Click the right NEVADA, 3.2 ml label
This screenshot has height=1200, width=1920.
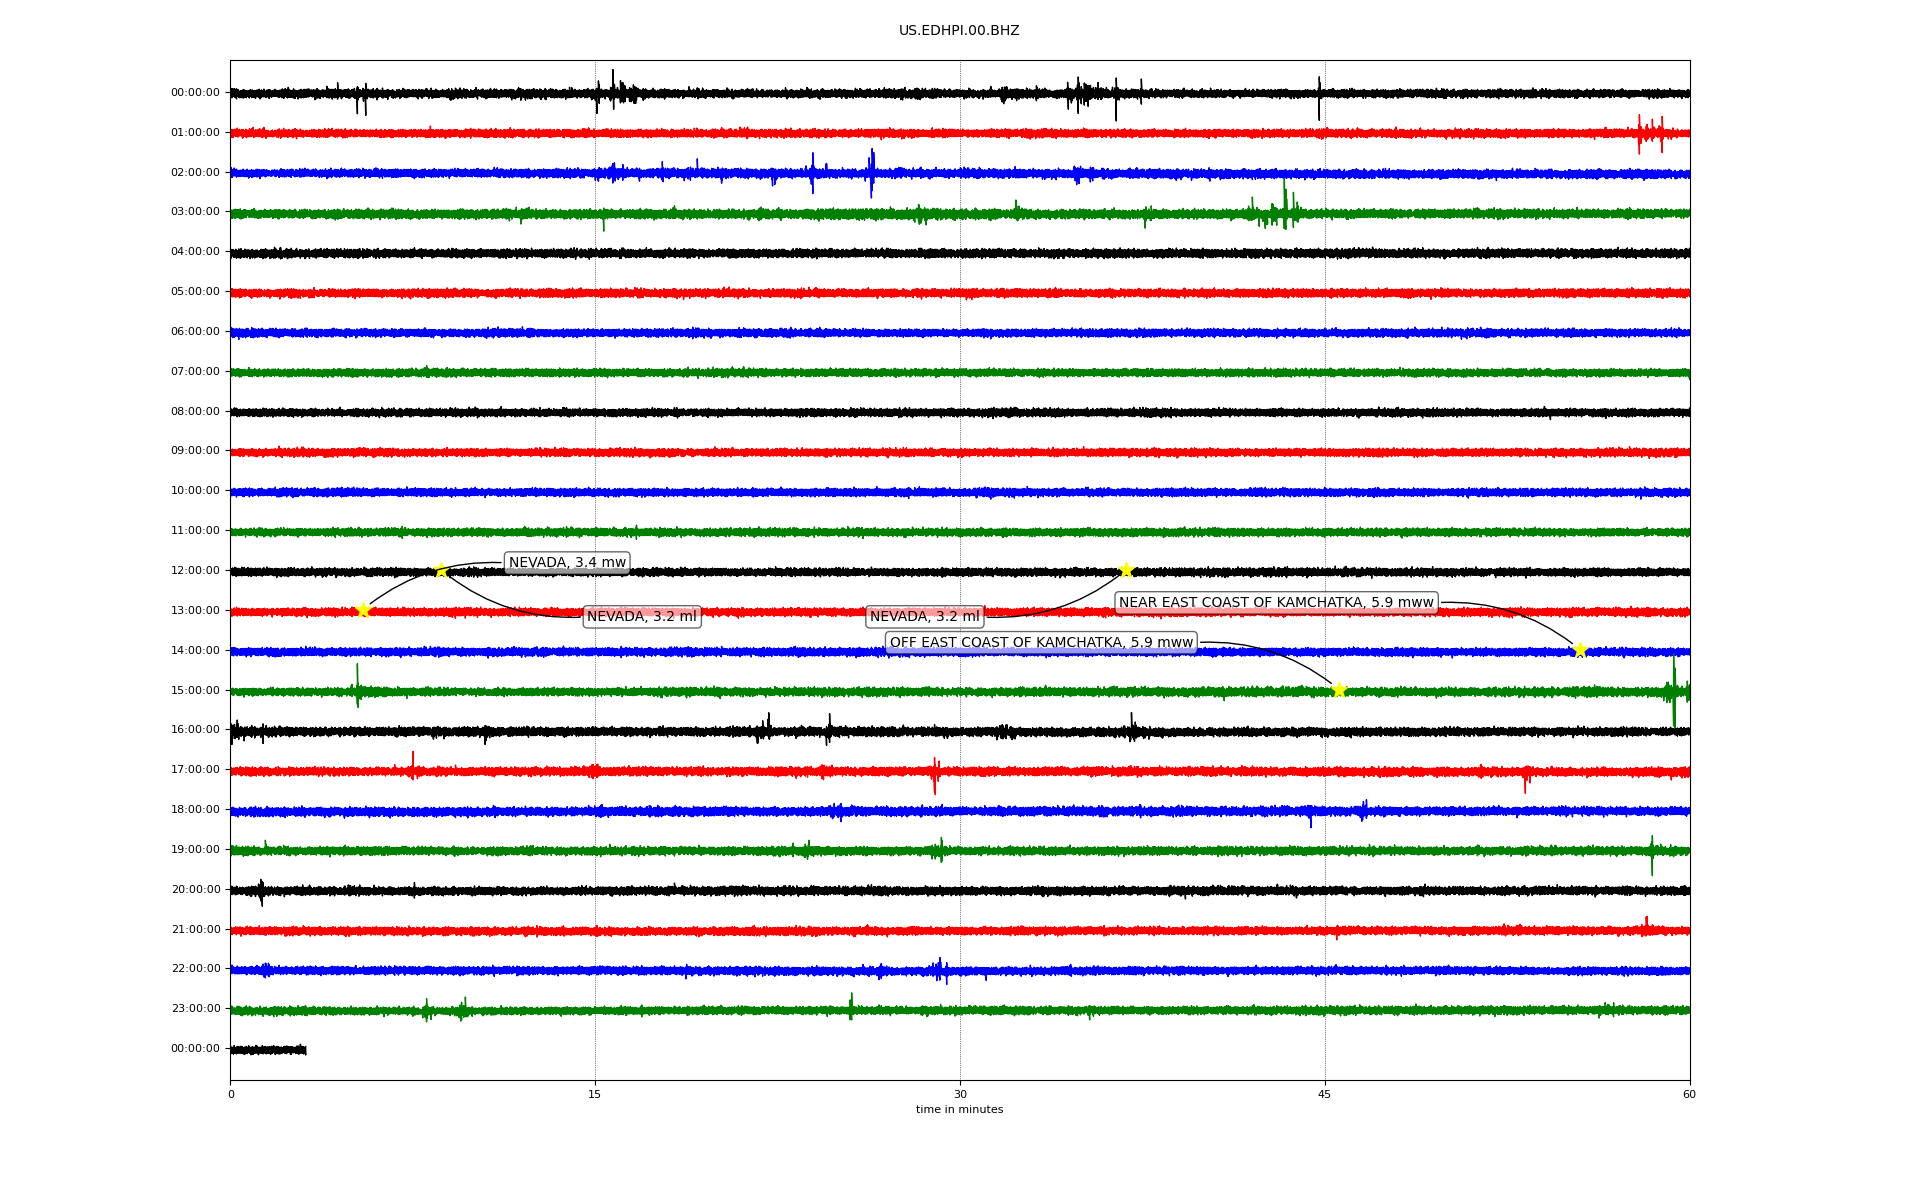click(925, 617)
